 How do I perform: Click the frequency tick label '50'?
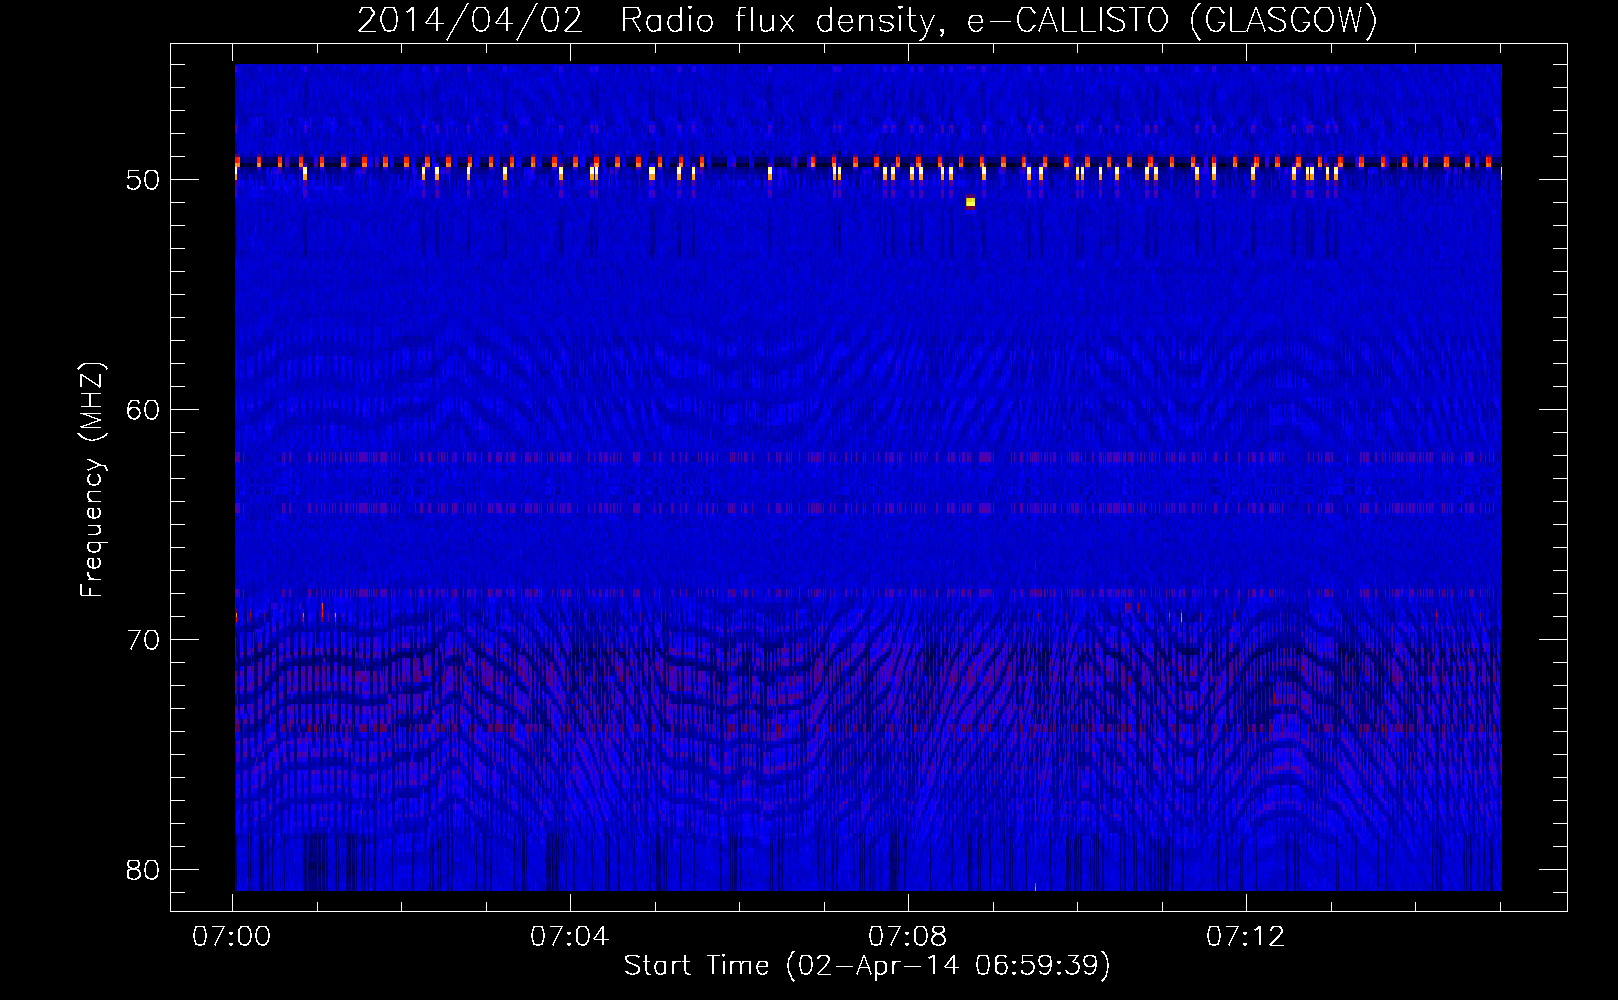[143, 180]
